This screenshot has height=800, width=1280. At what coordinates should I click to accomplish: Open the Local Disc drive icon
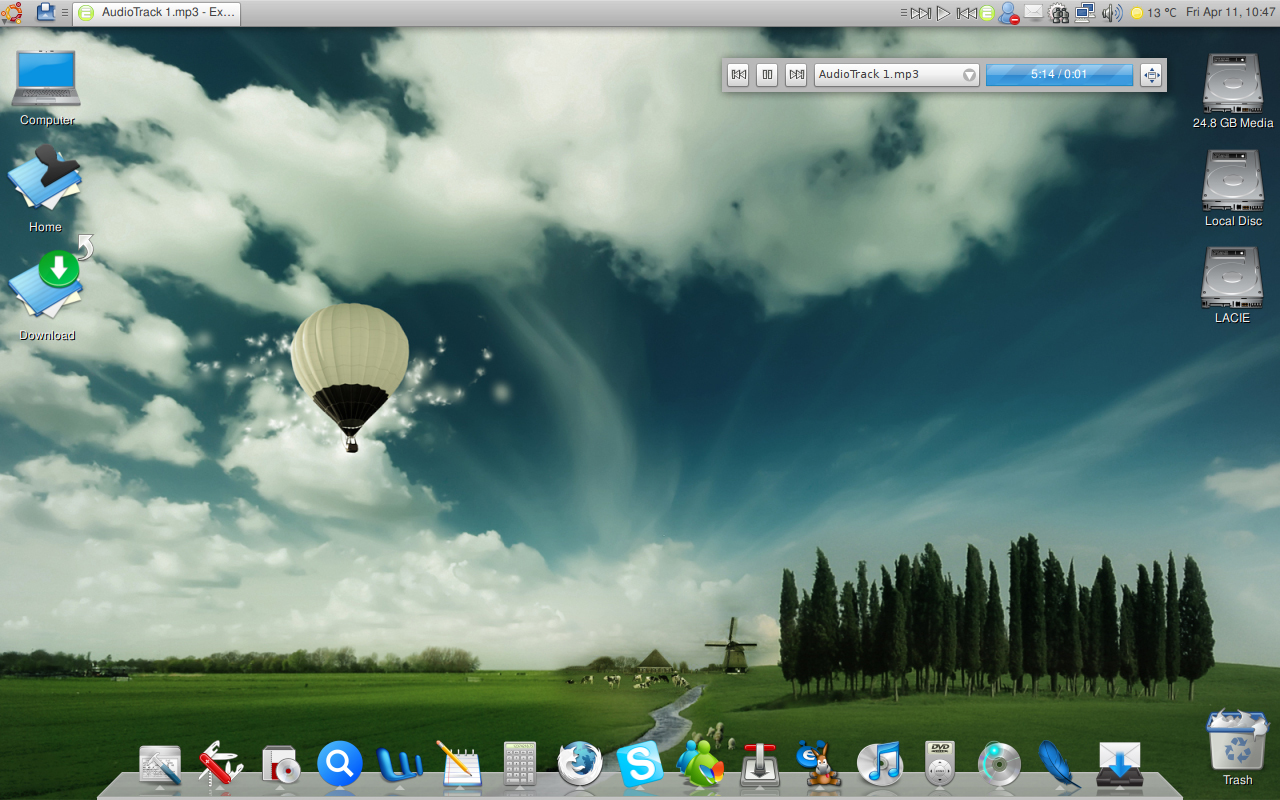(1233, 188)
